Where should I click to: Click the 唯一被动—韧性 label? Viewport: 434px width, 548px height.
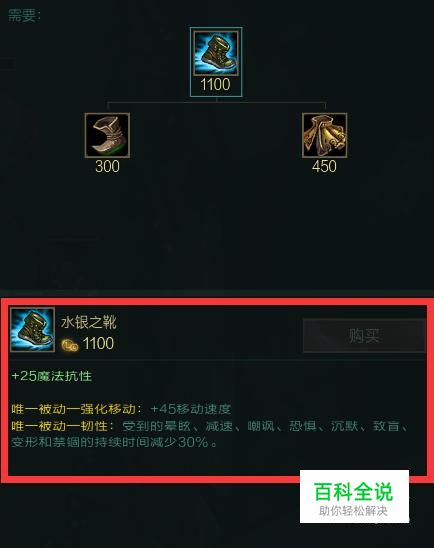point(63,426)
